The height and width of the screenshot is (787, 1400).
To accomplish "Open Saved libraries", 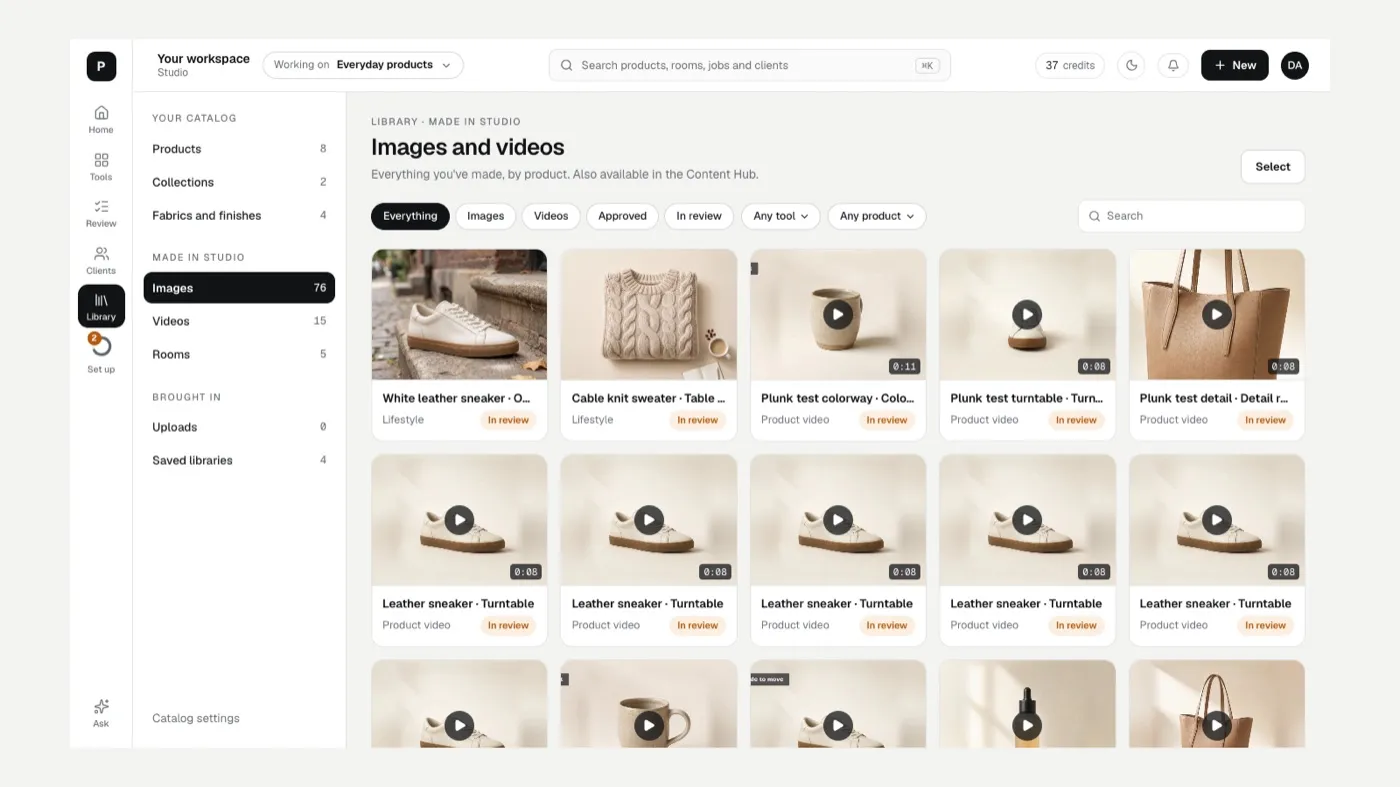I will click(239, 460).
